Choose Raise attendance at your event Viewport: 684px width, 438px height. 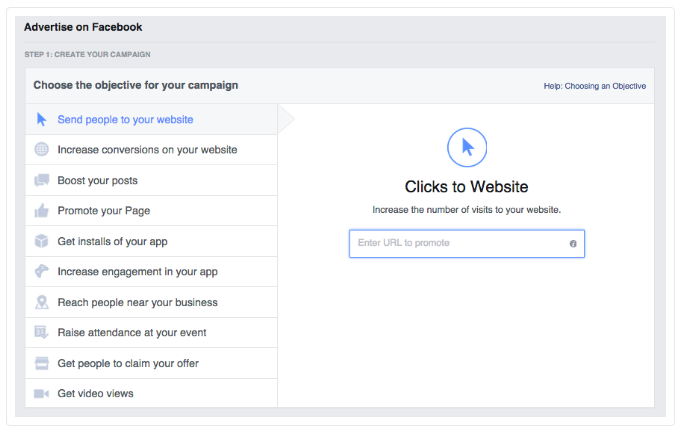151,332
